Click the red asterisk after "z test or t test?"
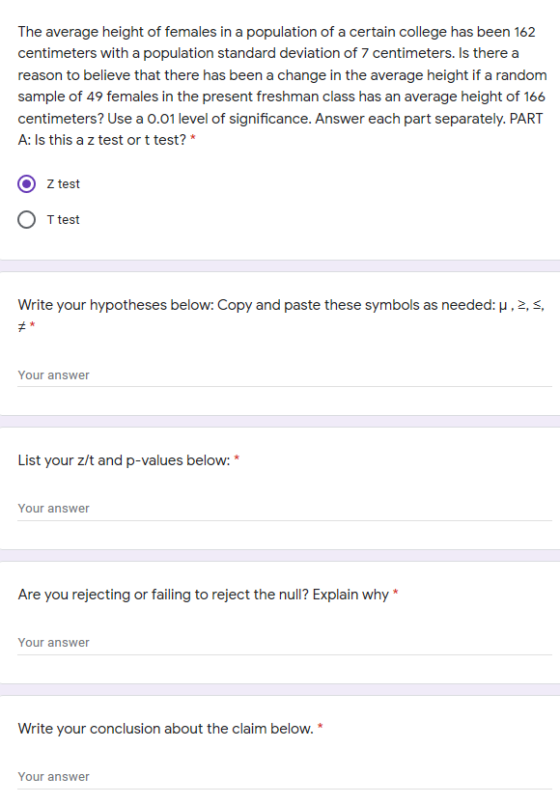Viewport: 560px width, 804px height. 193,138
